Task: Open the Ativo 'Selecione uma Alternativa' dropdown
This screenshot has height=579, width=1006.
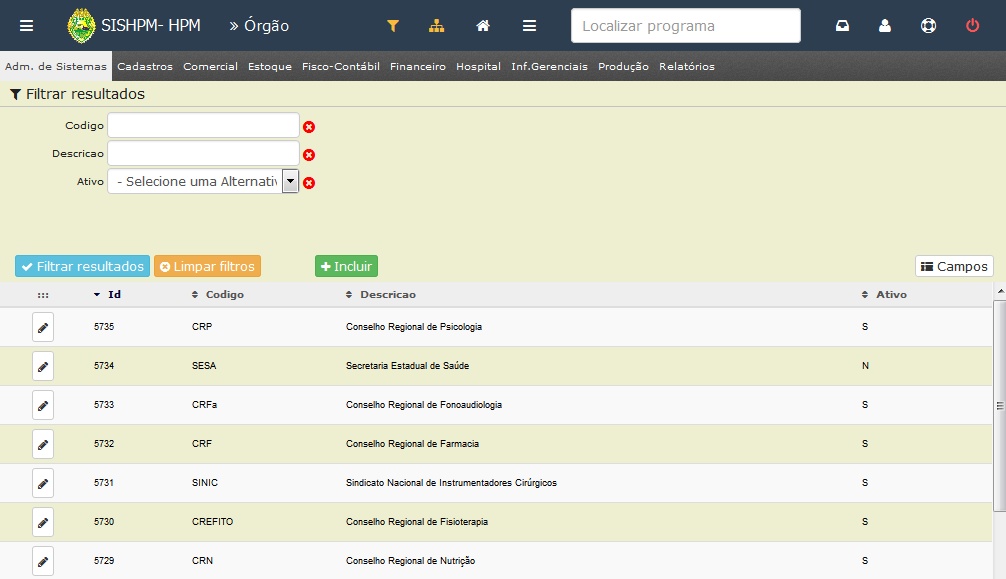Action: point(203,182)
